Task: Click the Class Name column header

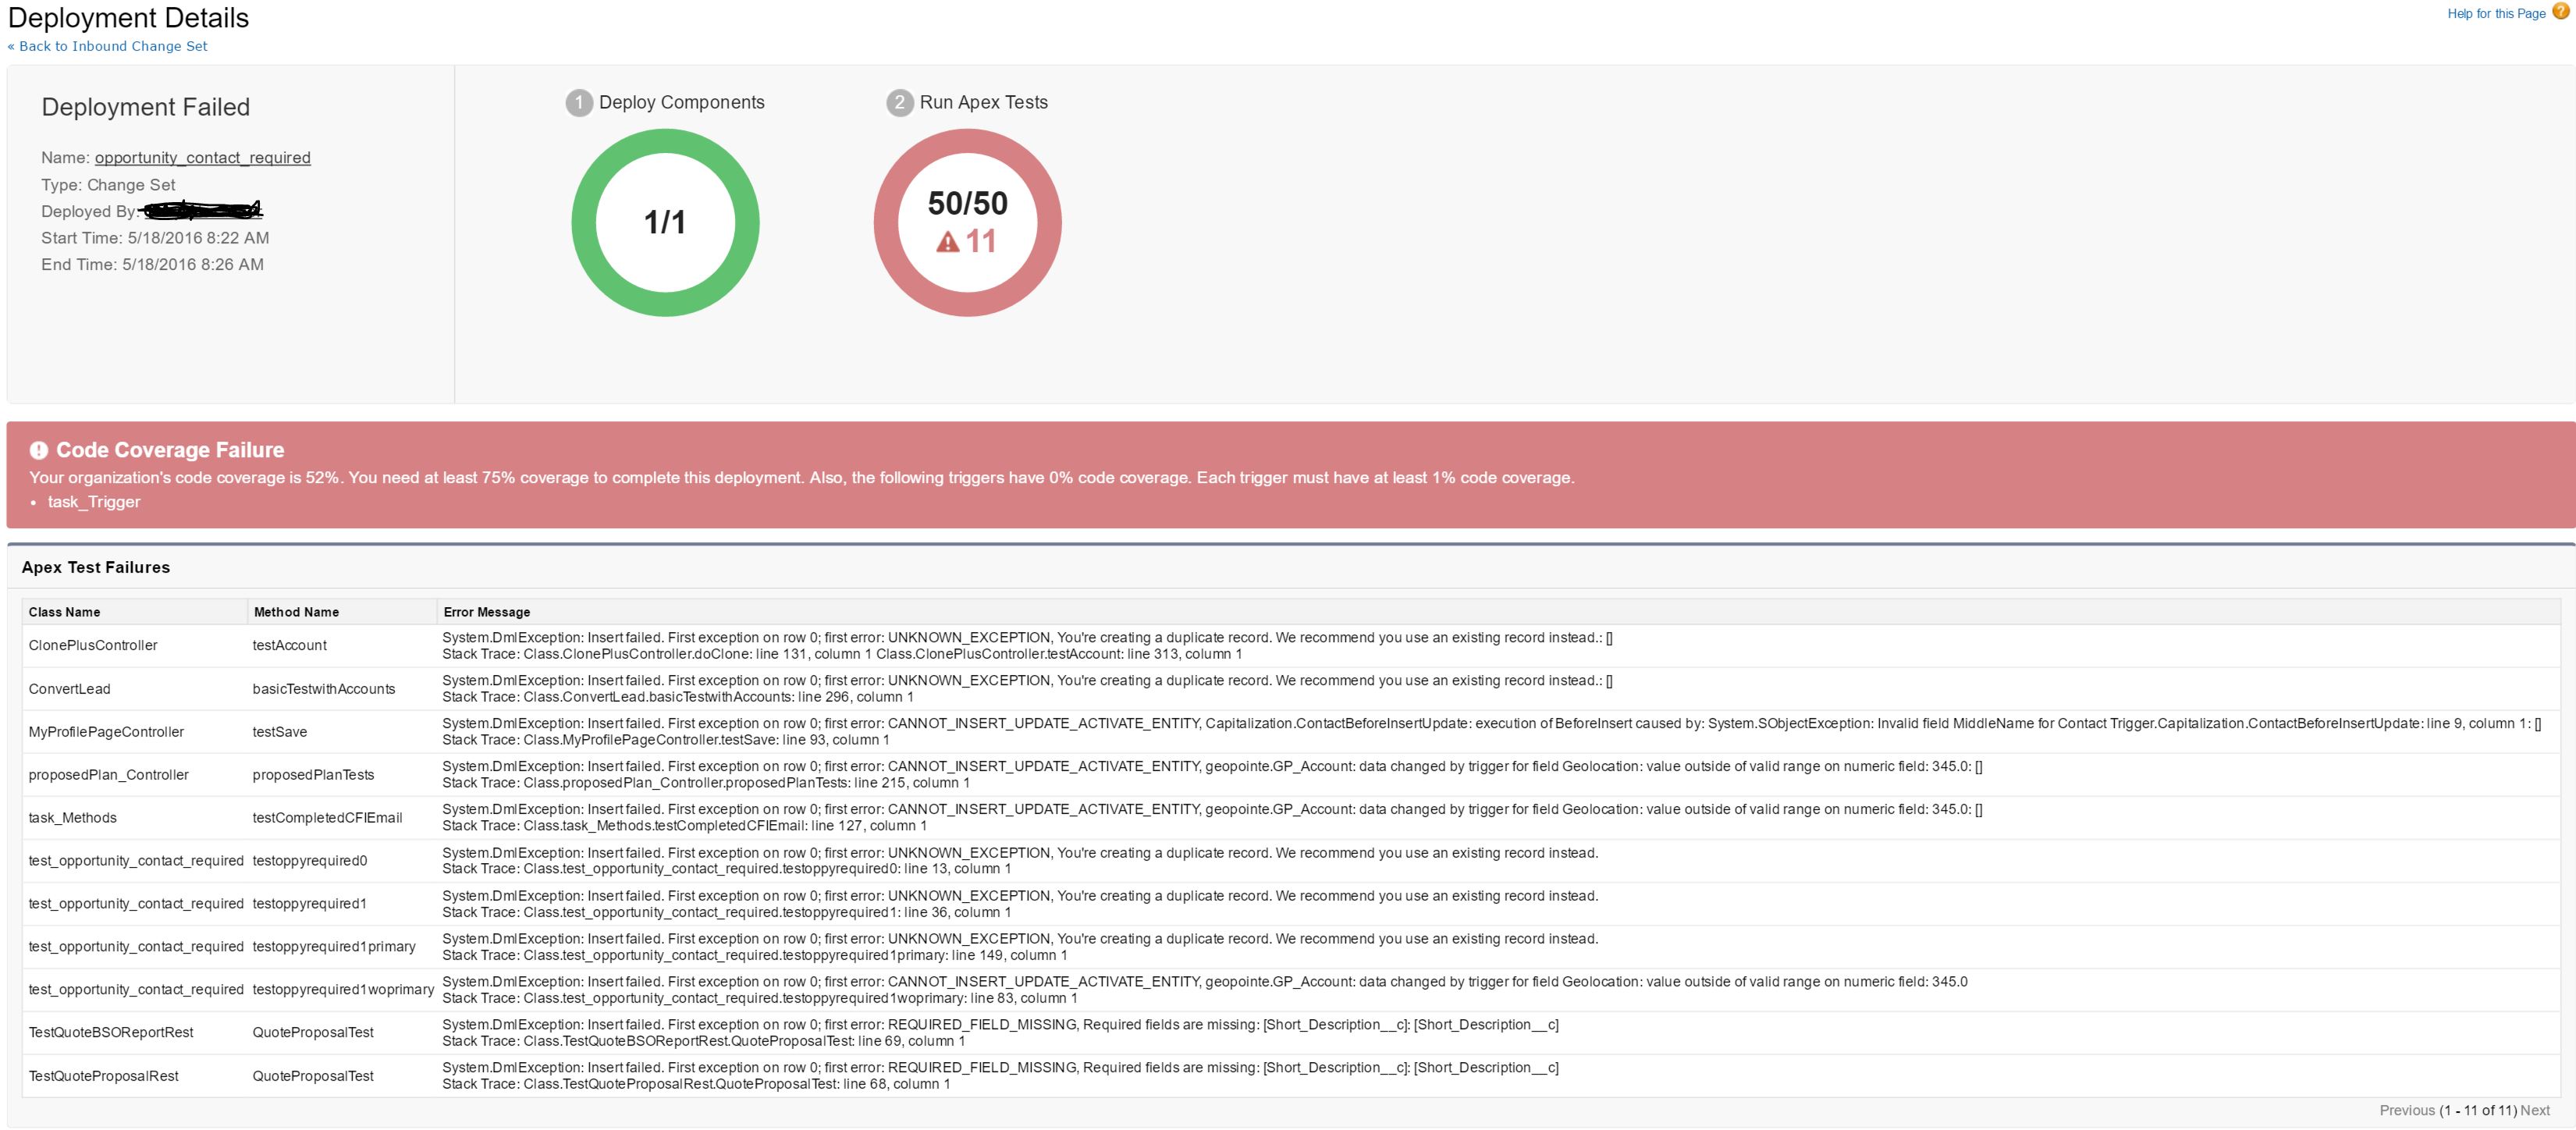Action: (64, 612)
